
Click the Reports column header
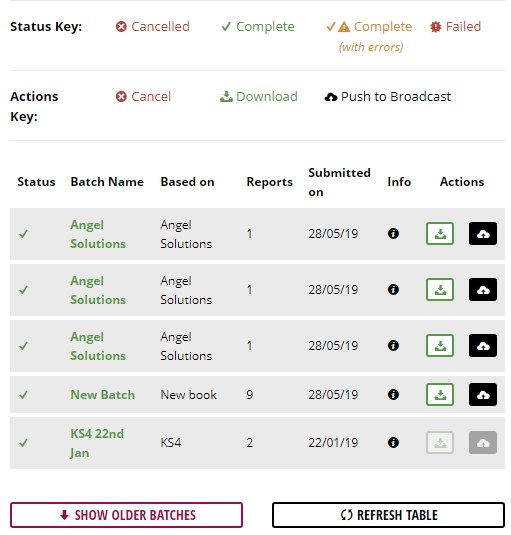(269, 182)
